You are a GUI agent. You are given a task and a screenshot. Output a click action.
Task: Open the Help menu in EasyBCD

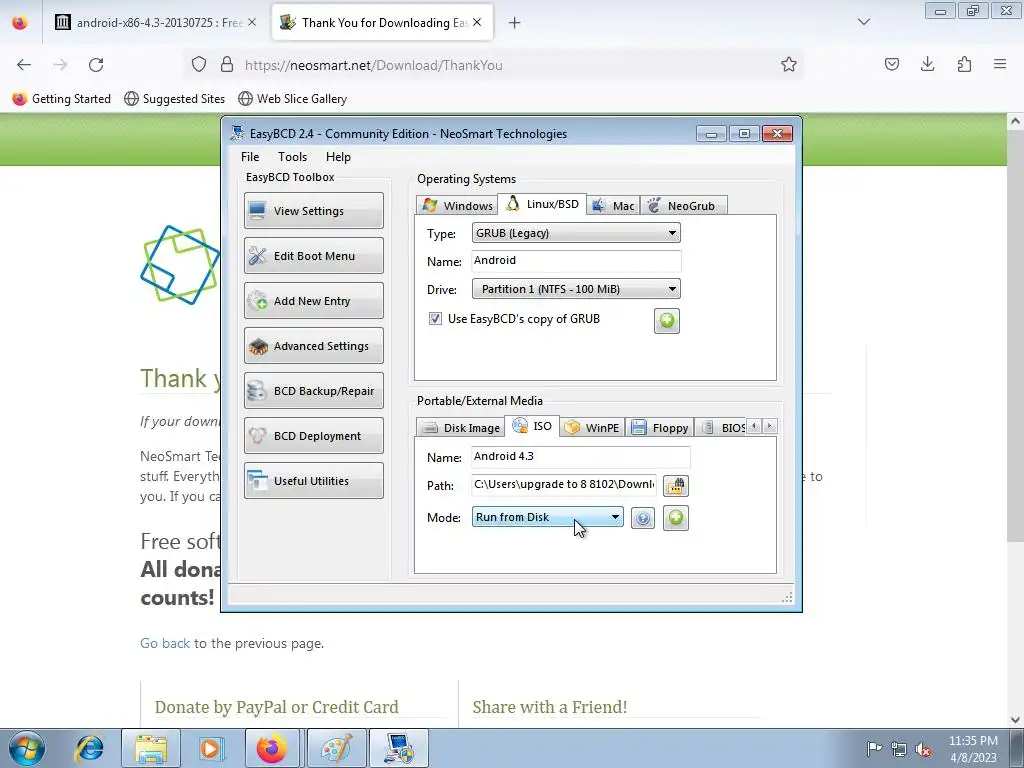point(338,157)
